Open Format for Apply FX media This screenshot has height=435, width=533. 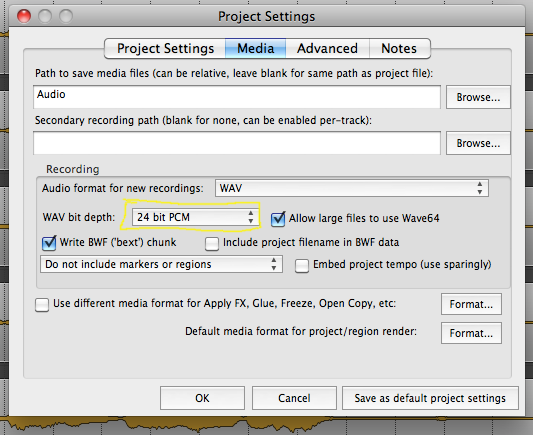pos(471,304)
